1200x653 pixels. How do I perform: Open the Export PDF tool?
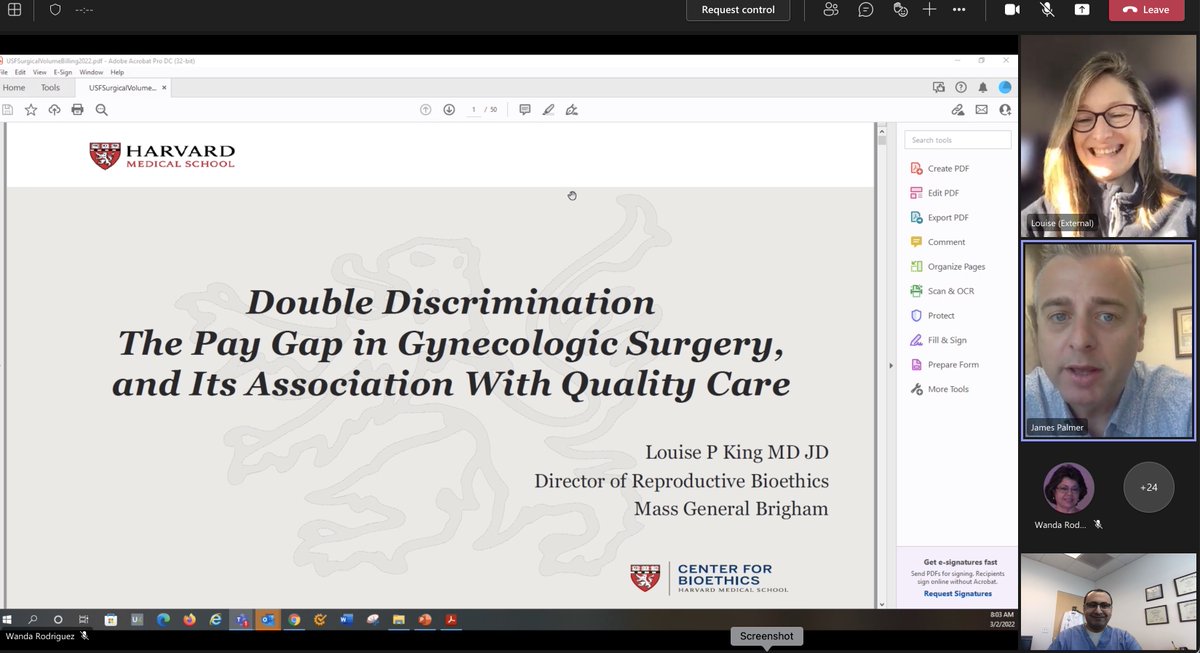click(940, 217)
